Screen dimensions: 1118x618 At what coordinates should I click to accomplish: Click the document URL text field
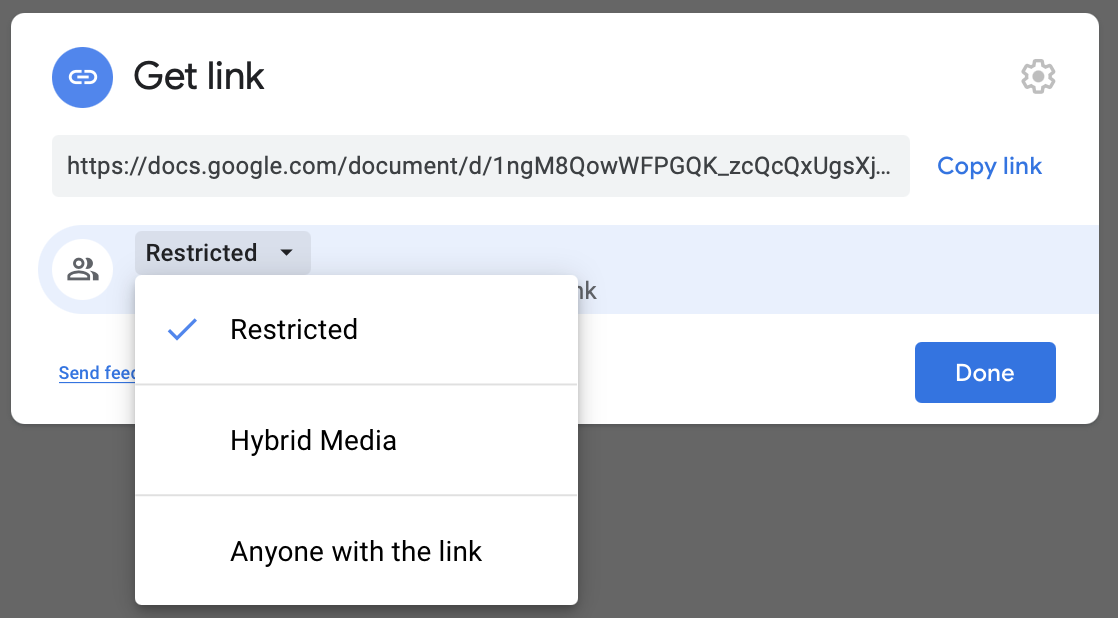click(x=480, y=165)
